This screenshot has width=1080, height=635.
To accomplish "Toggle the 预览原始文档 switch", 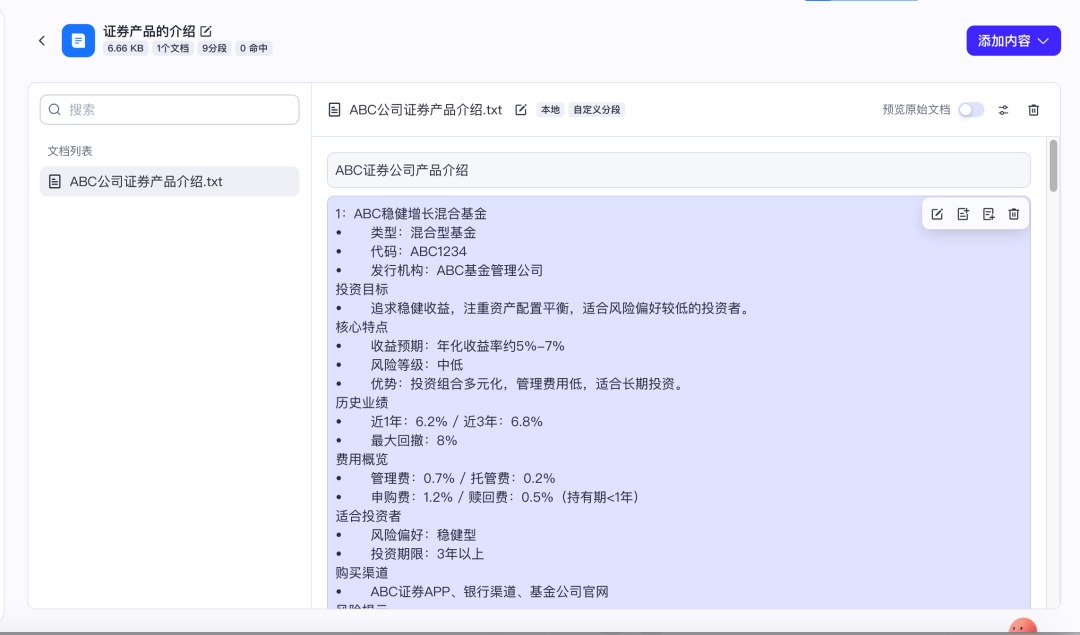I will (971, 110).
